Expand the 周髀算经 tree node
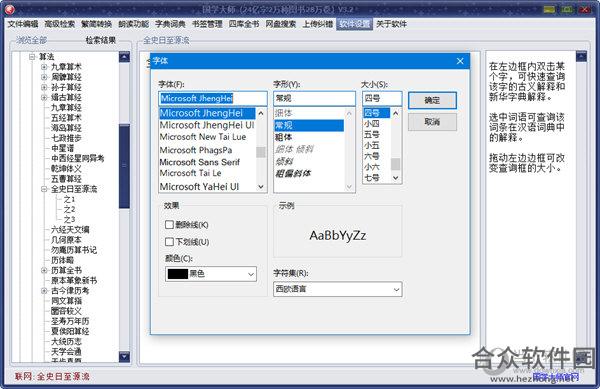600x389 pixels. pos(44,77)
